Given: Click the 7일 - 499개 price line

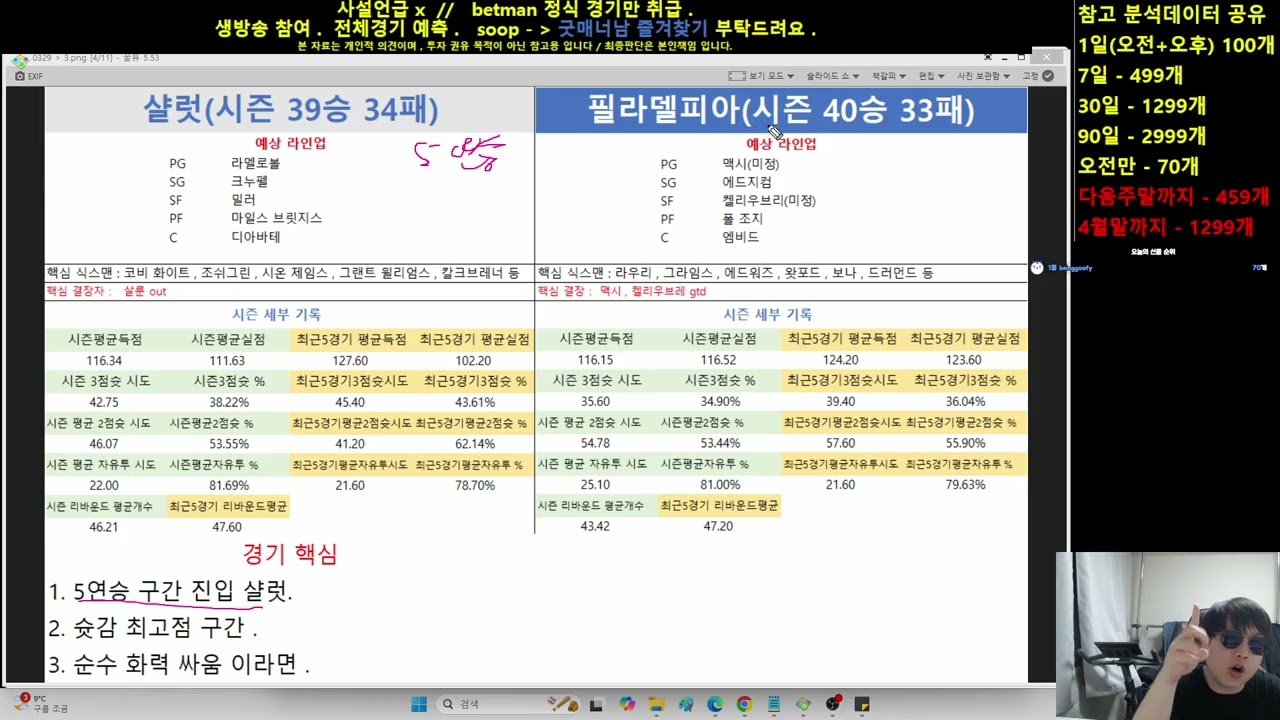Looking at the screenshot, I should pos(1131,75).
